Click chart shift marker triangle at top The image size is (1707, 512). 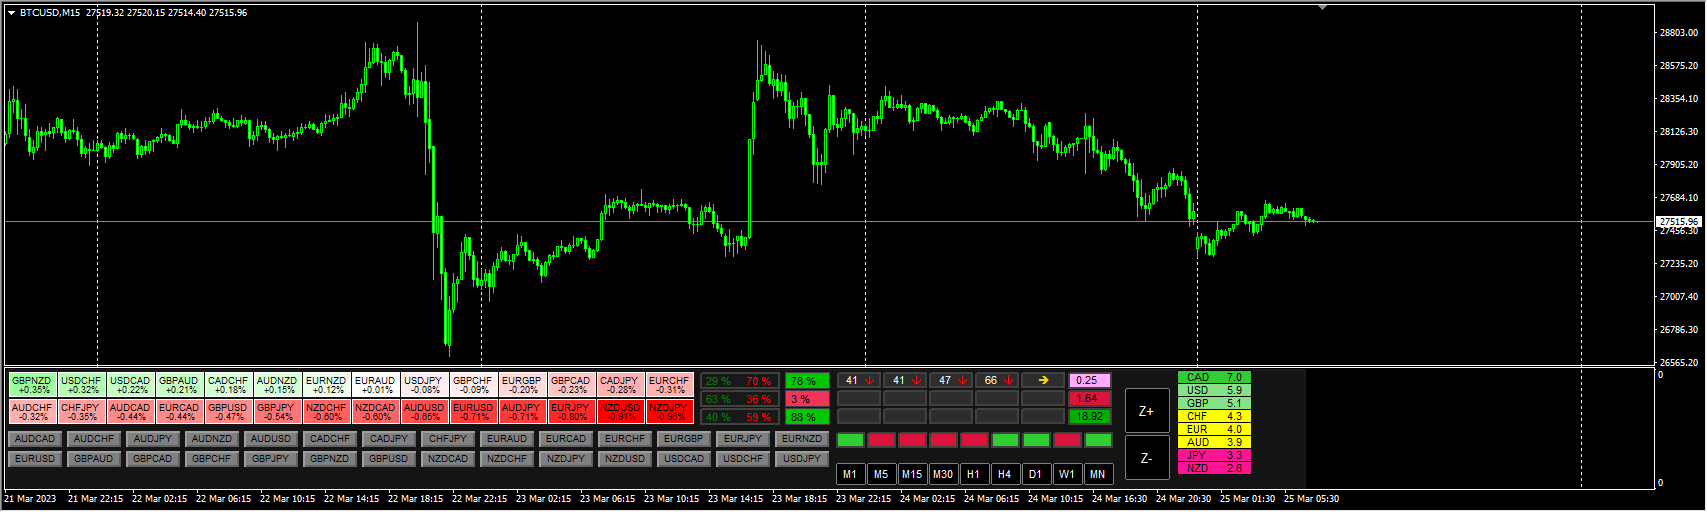[1322, 8]
